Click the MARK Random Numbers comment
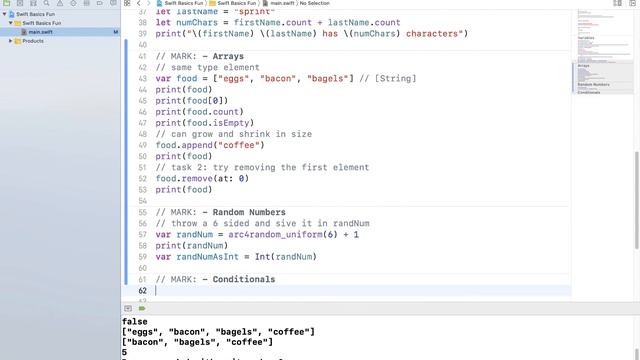The image size is (640, 360). click(x=220, y=212)
